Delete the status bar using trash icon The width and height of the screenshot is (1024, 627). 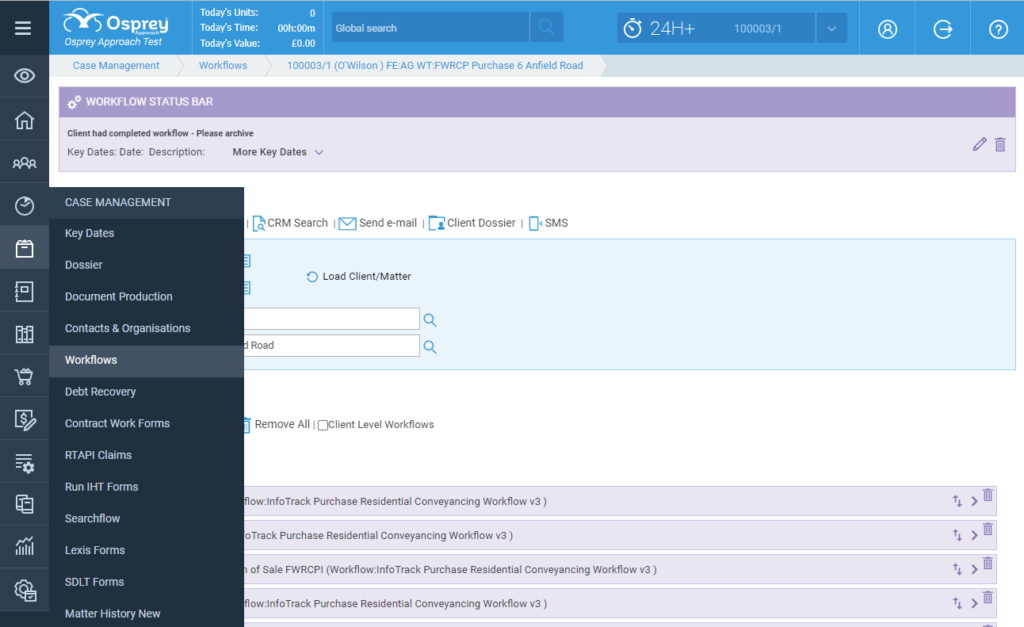tap(1001, 144)
